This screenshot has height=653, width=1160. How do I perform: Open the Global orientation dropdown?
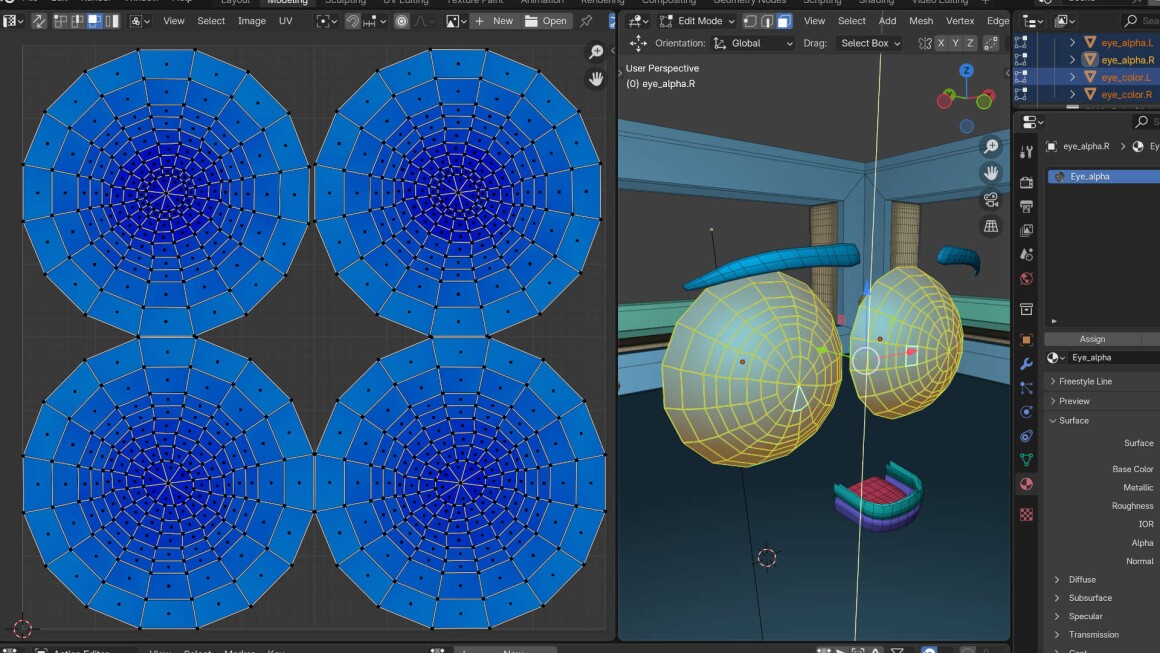pos(753,44)
